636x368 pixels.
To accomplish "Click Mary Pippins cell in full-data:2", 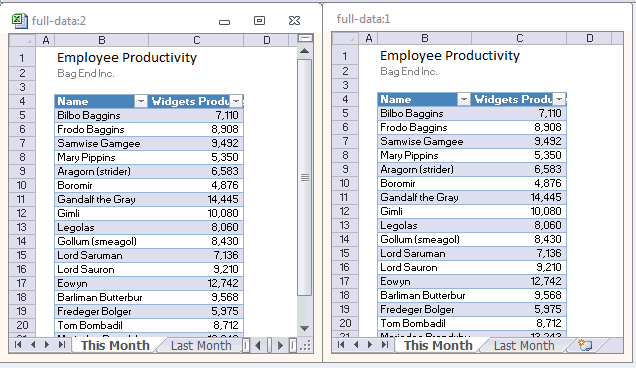I will [101, 157].
